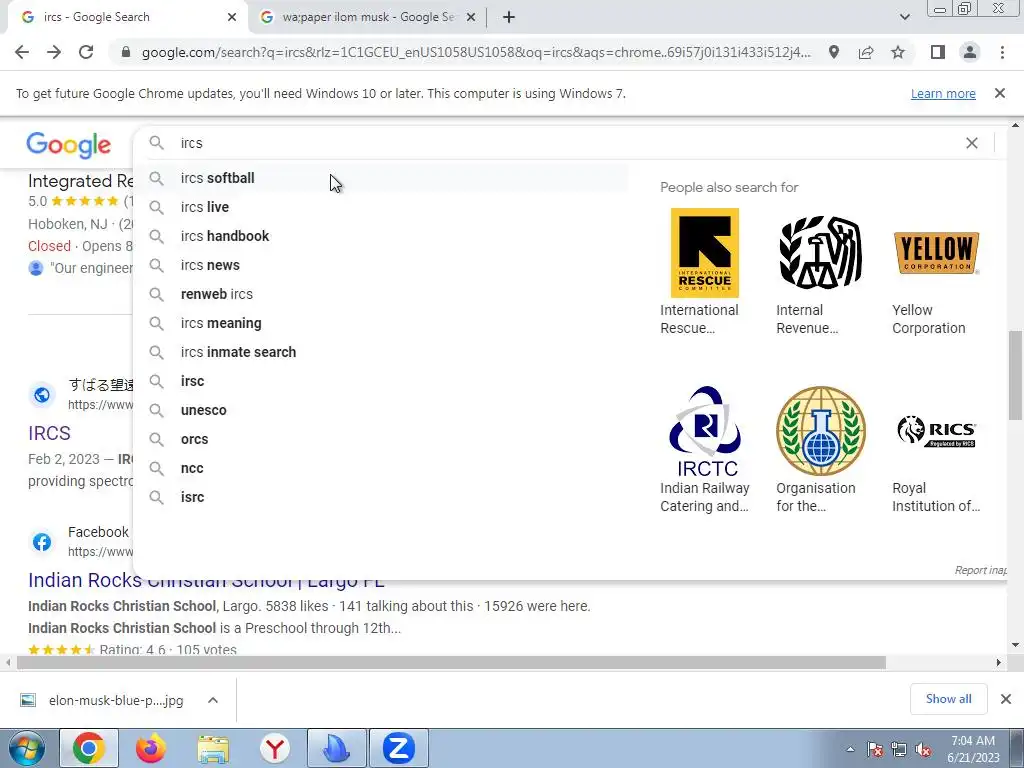This screenshot has height=768, width=1024.
Task: Select the 'renweb ircs' suggestion
Action: [381, 294]
